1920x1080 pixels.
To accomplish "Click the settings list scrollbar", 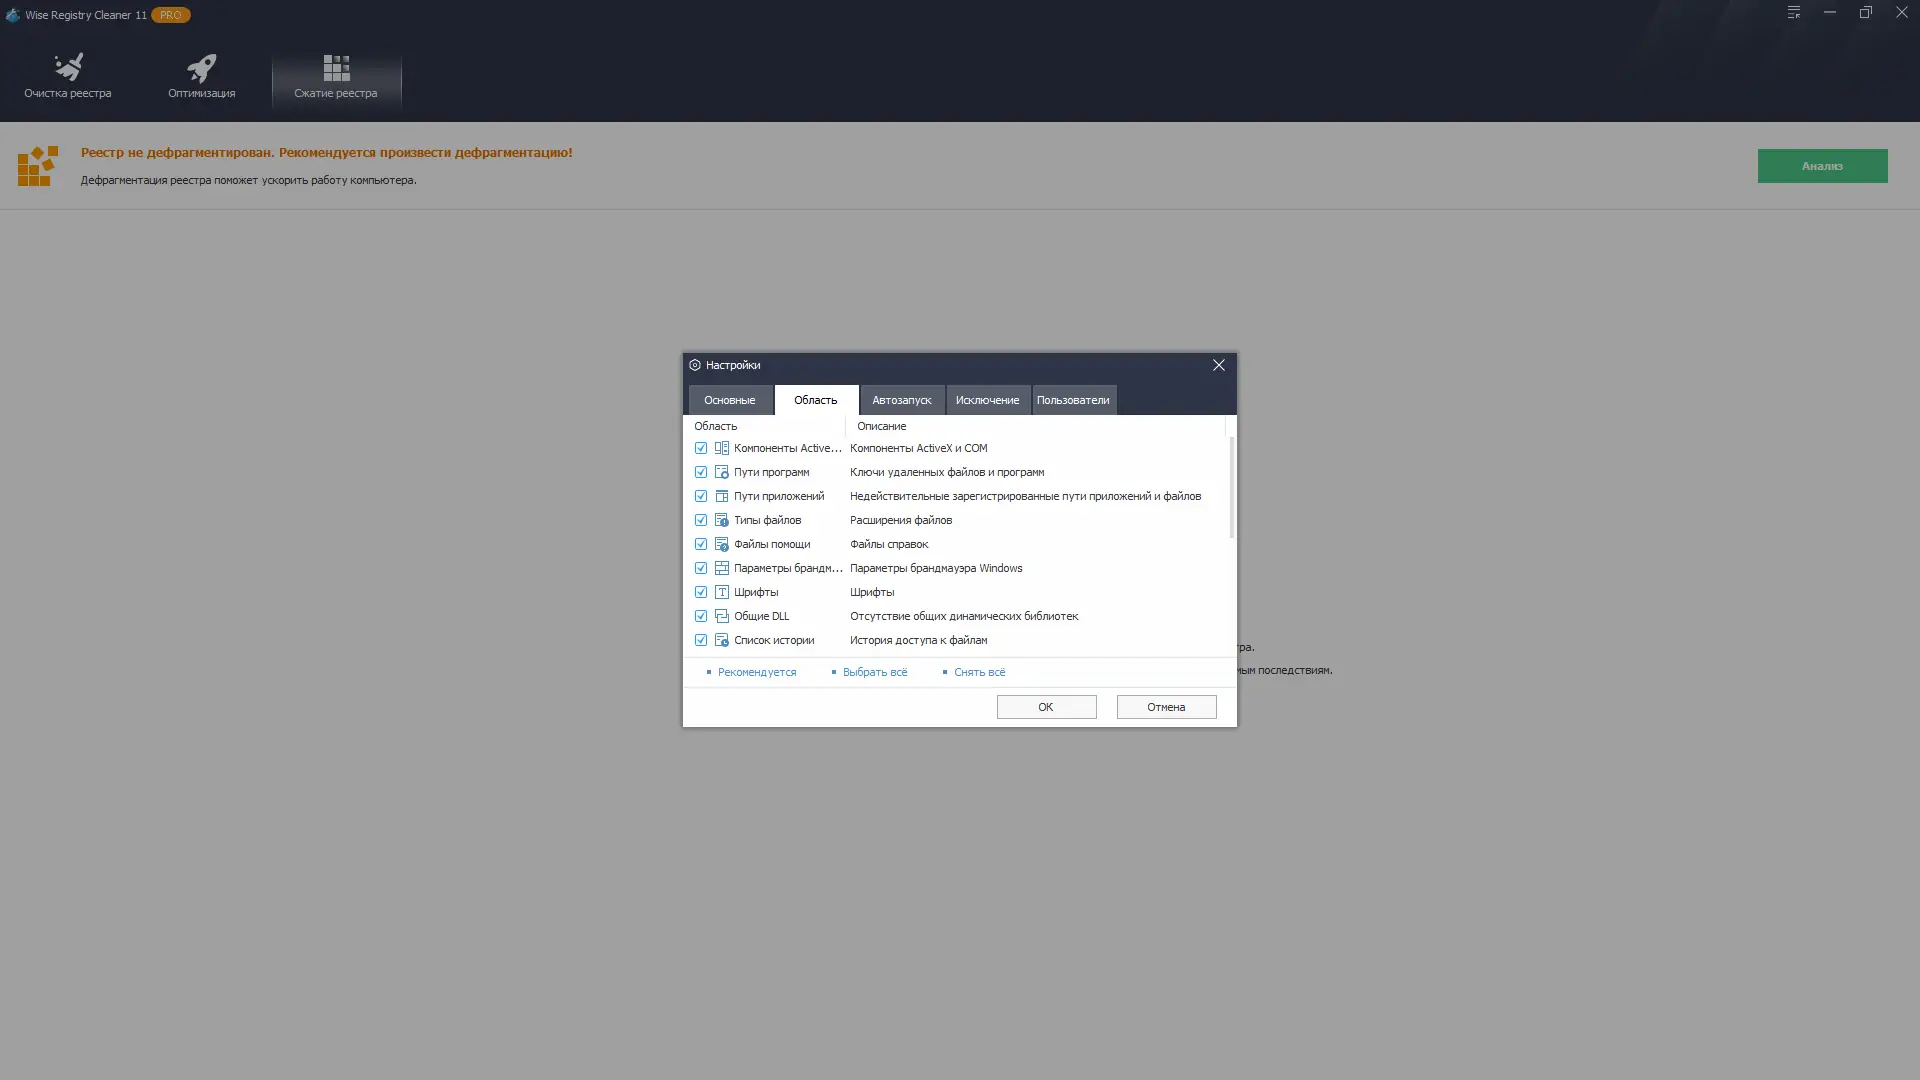I will [x=1231, y=488].
